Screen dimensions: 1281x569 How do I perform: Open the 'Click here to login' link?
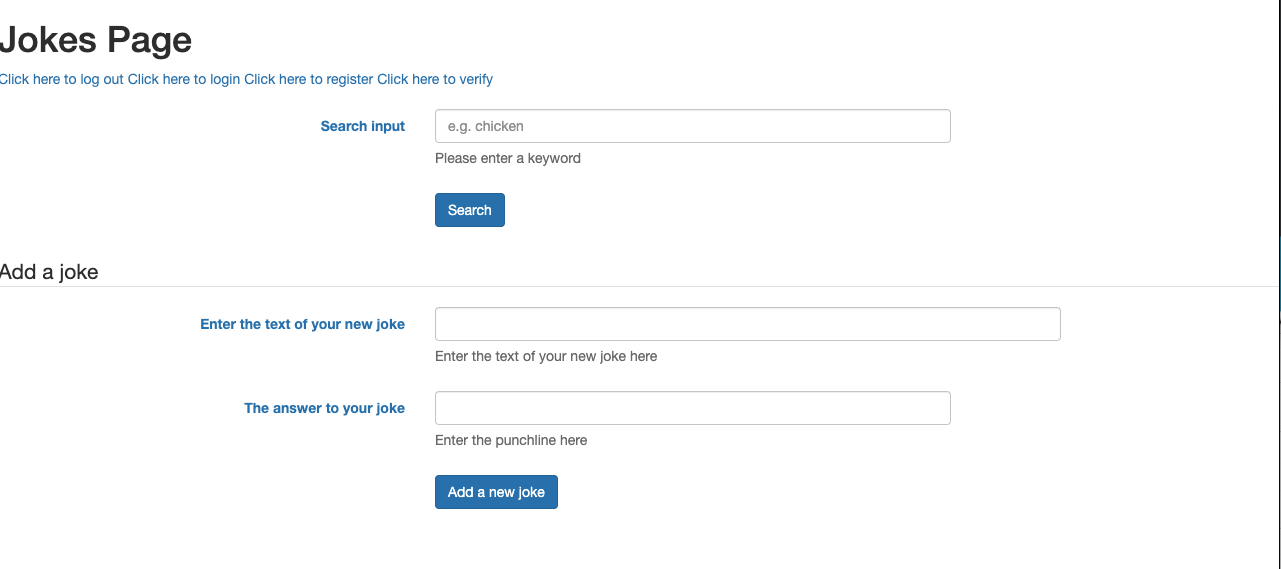pos(184,79)
